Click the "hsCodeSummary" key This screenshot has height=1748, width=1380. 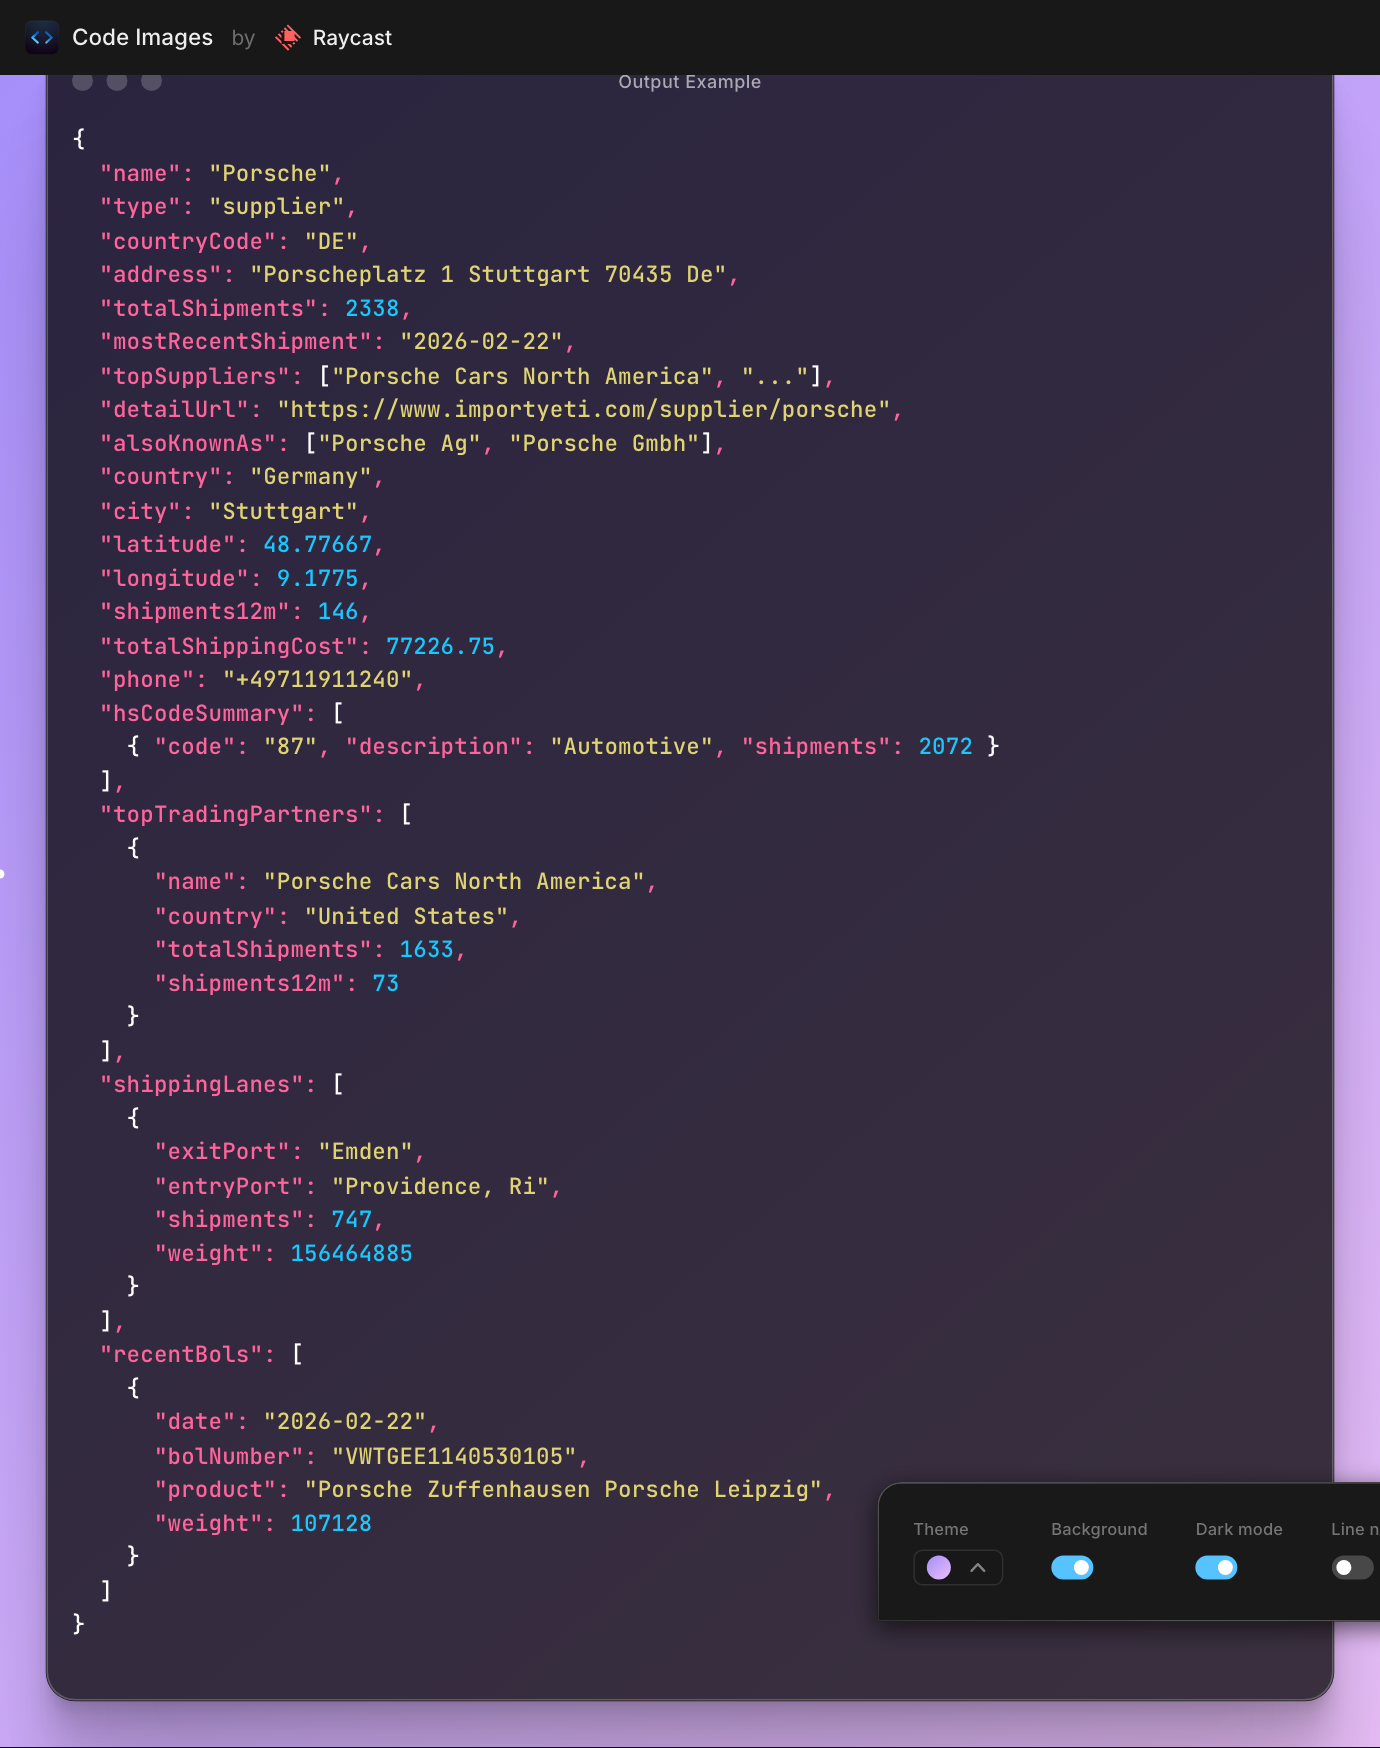(201, 714)
